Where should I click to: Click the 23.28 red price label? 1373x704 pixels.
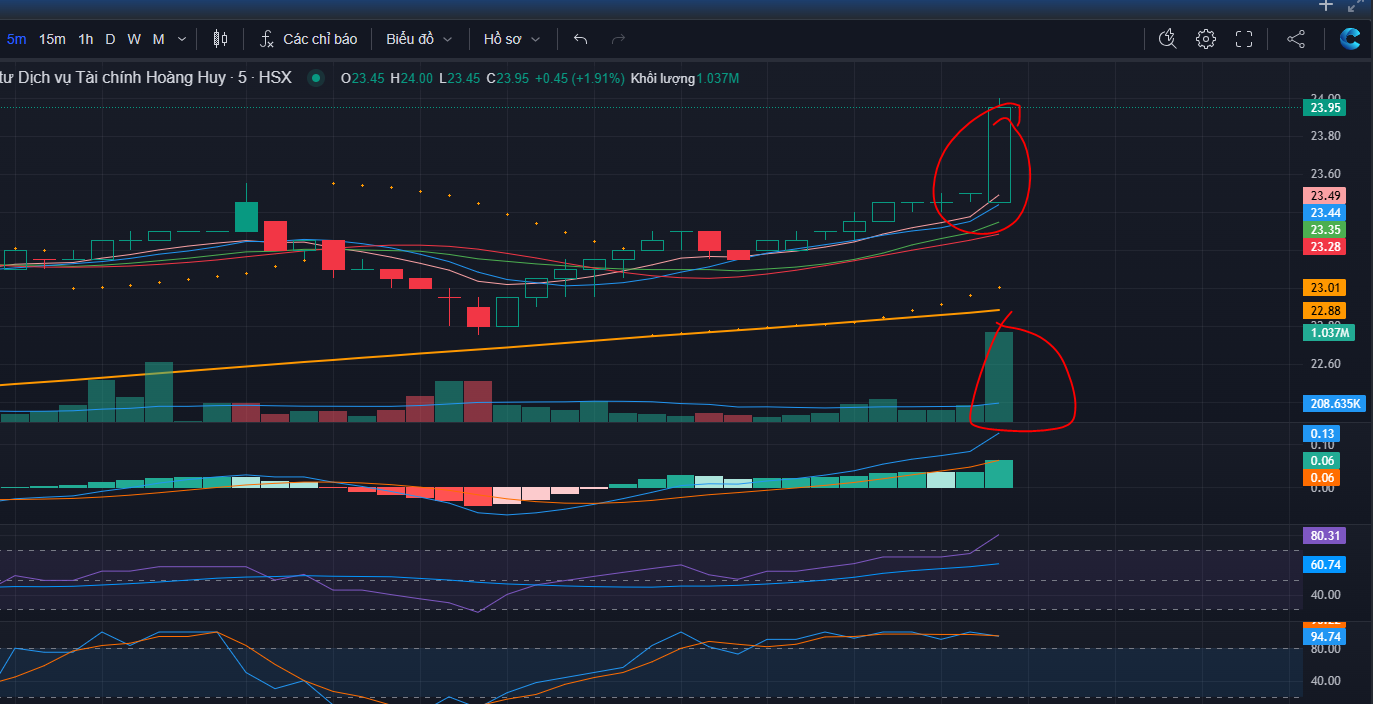coord(1325,247)
